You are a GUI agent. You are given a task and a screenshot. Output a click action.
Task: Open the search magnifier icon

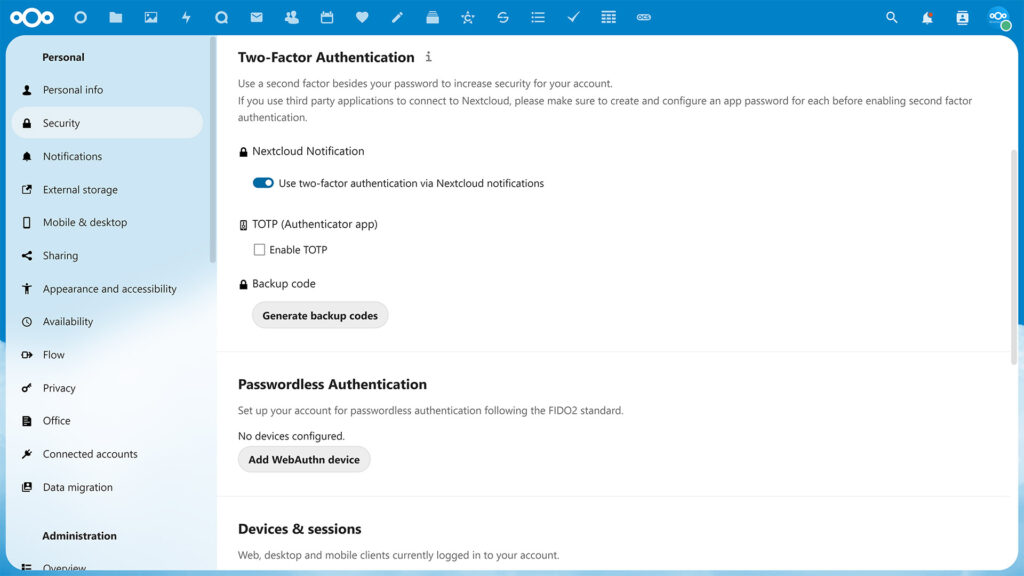pos(891,16)
